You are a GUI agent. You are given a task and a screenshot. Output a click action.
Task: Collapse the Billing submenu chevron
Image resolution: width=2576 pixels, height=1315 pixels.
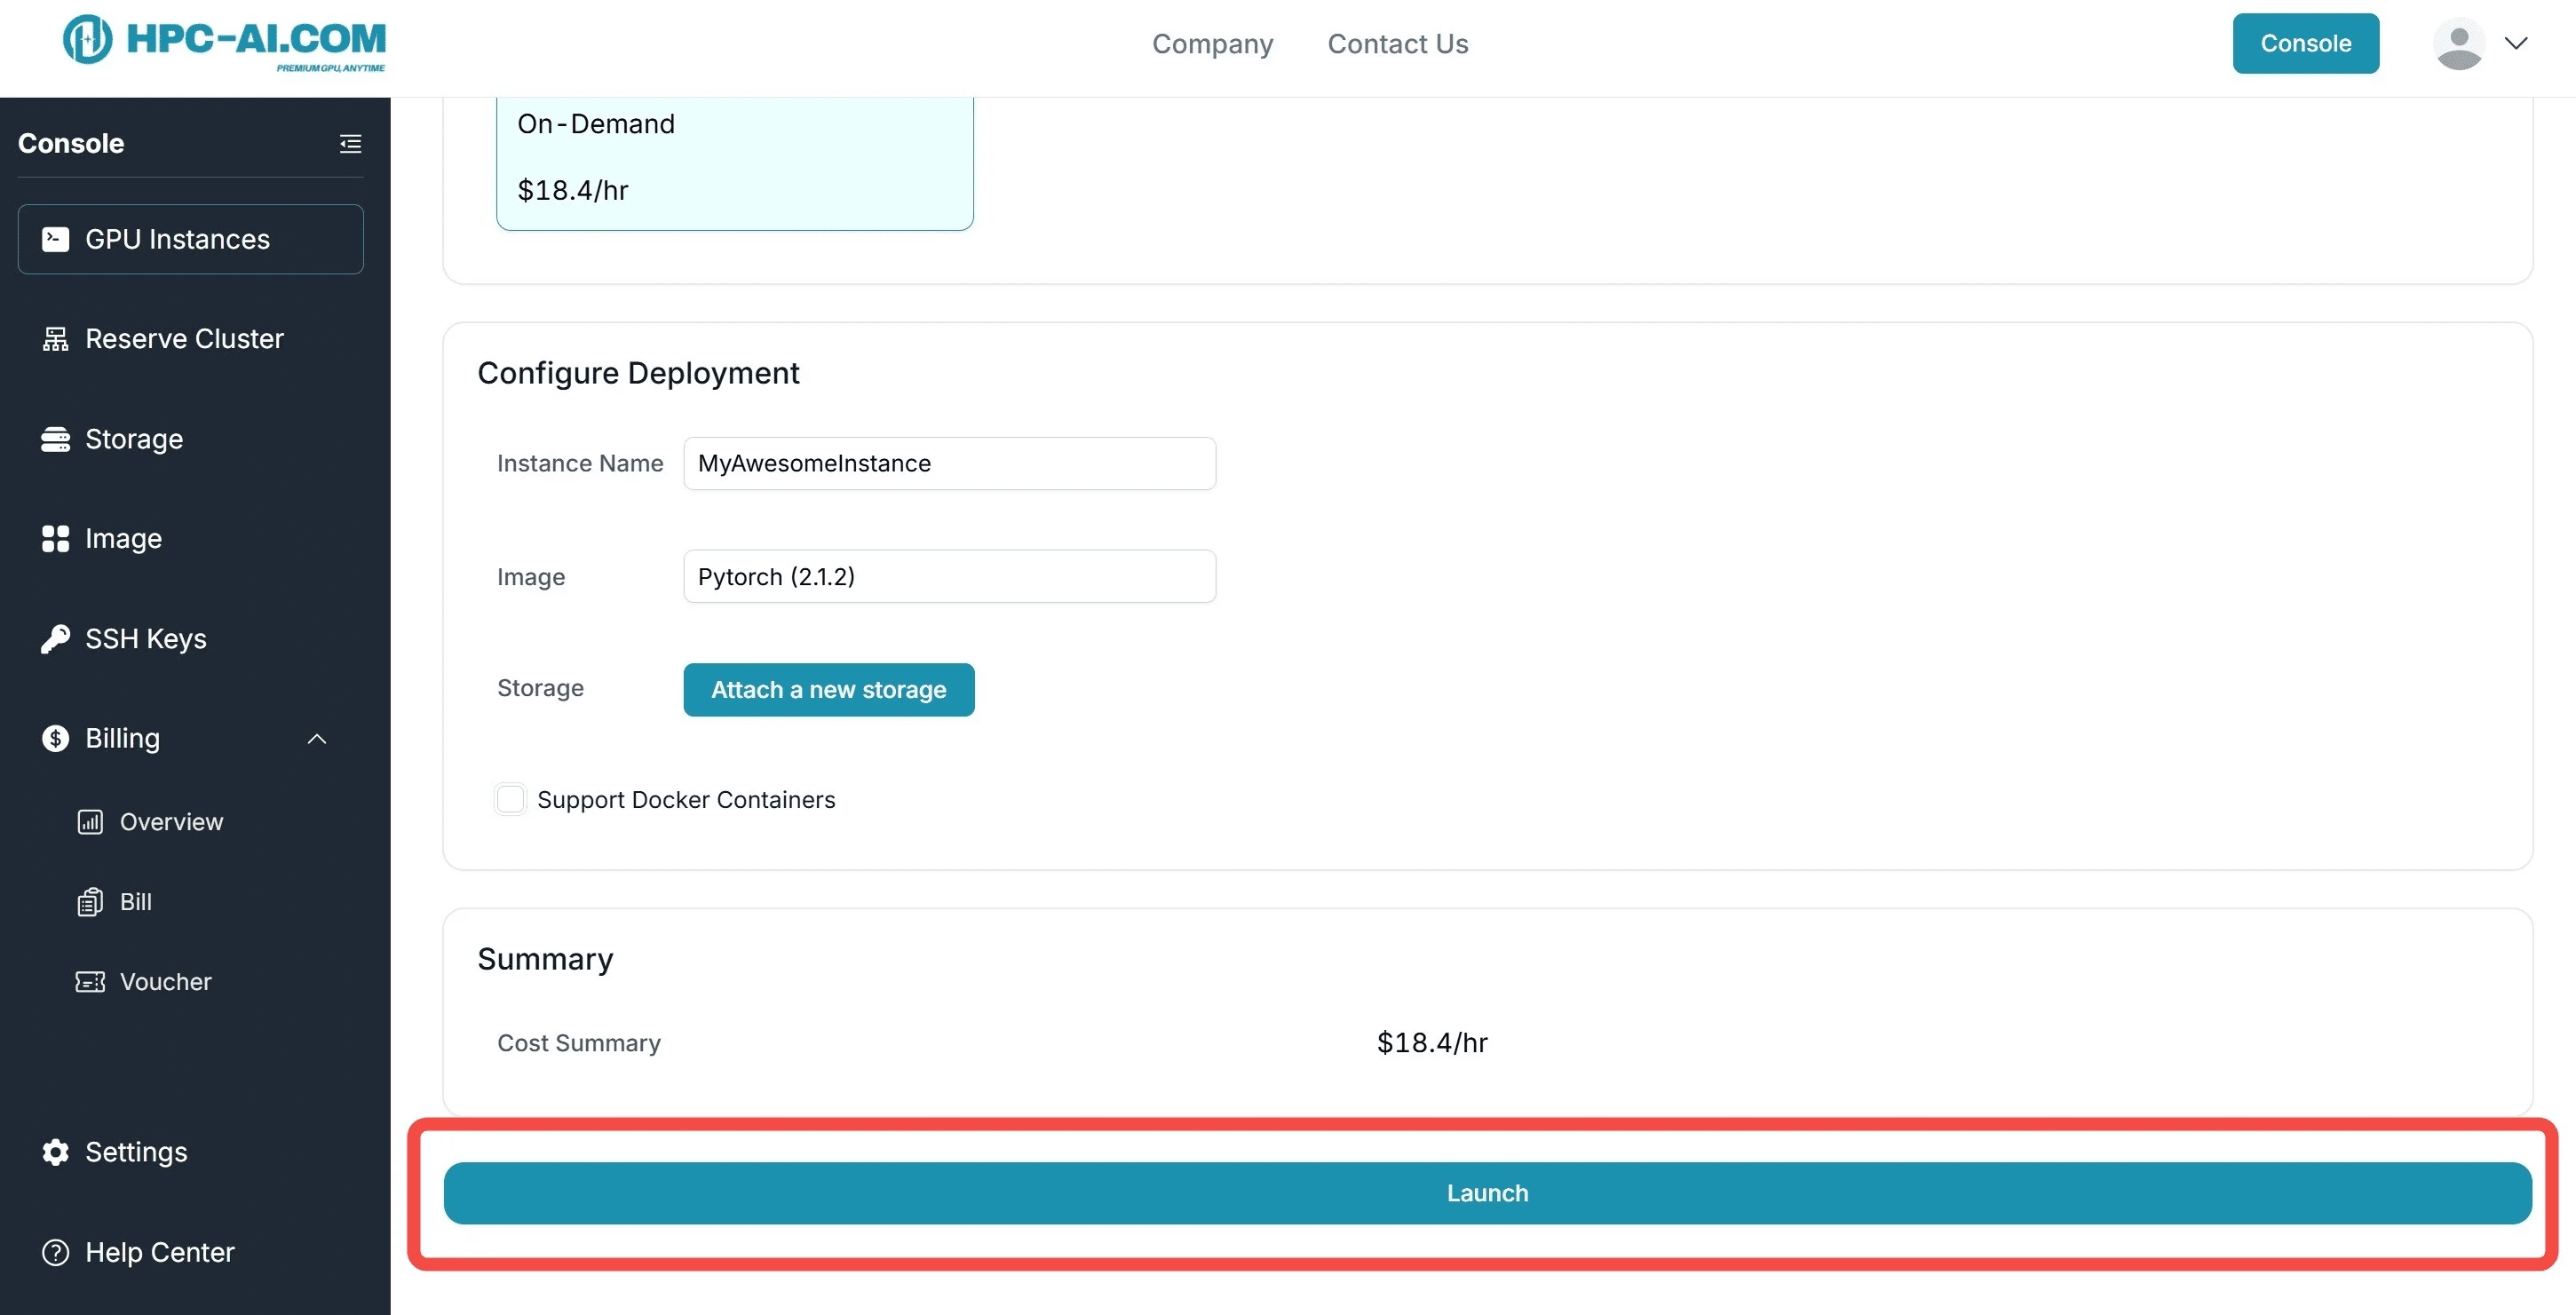317,739
